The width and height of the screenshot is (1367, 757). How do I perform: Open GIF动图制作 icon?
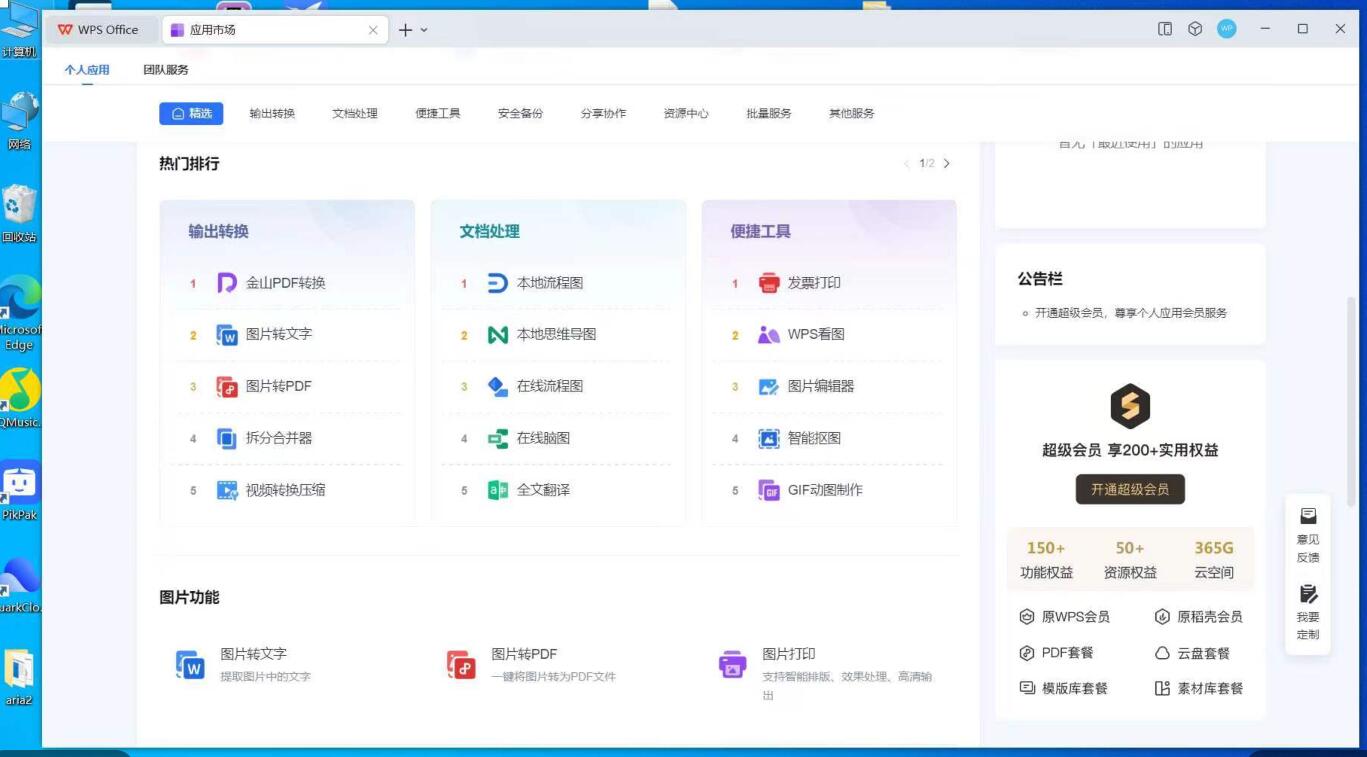point(769,490)
